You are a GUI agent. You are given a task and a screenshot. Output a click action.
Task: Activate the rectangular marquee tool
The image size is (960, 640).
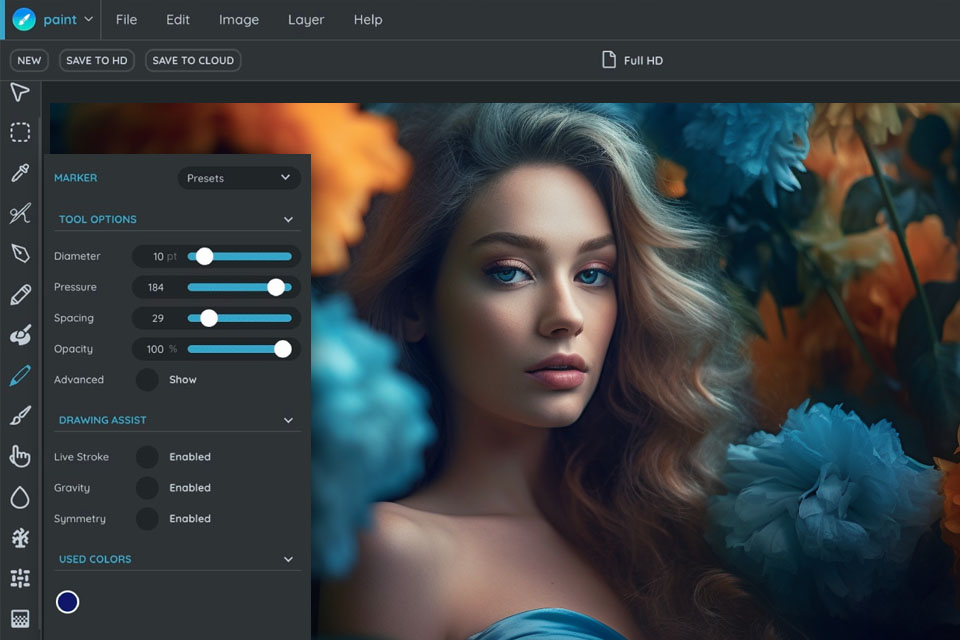(x=19, y=132)
